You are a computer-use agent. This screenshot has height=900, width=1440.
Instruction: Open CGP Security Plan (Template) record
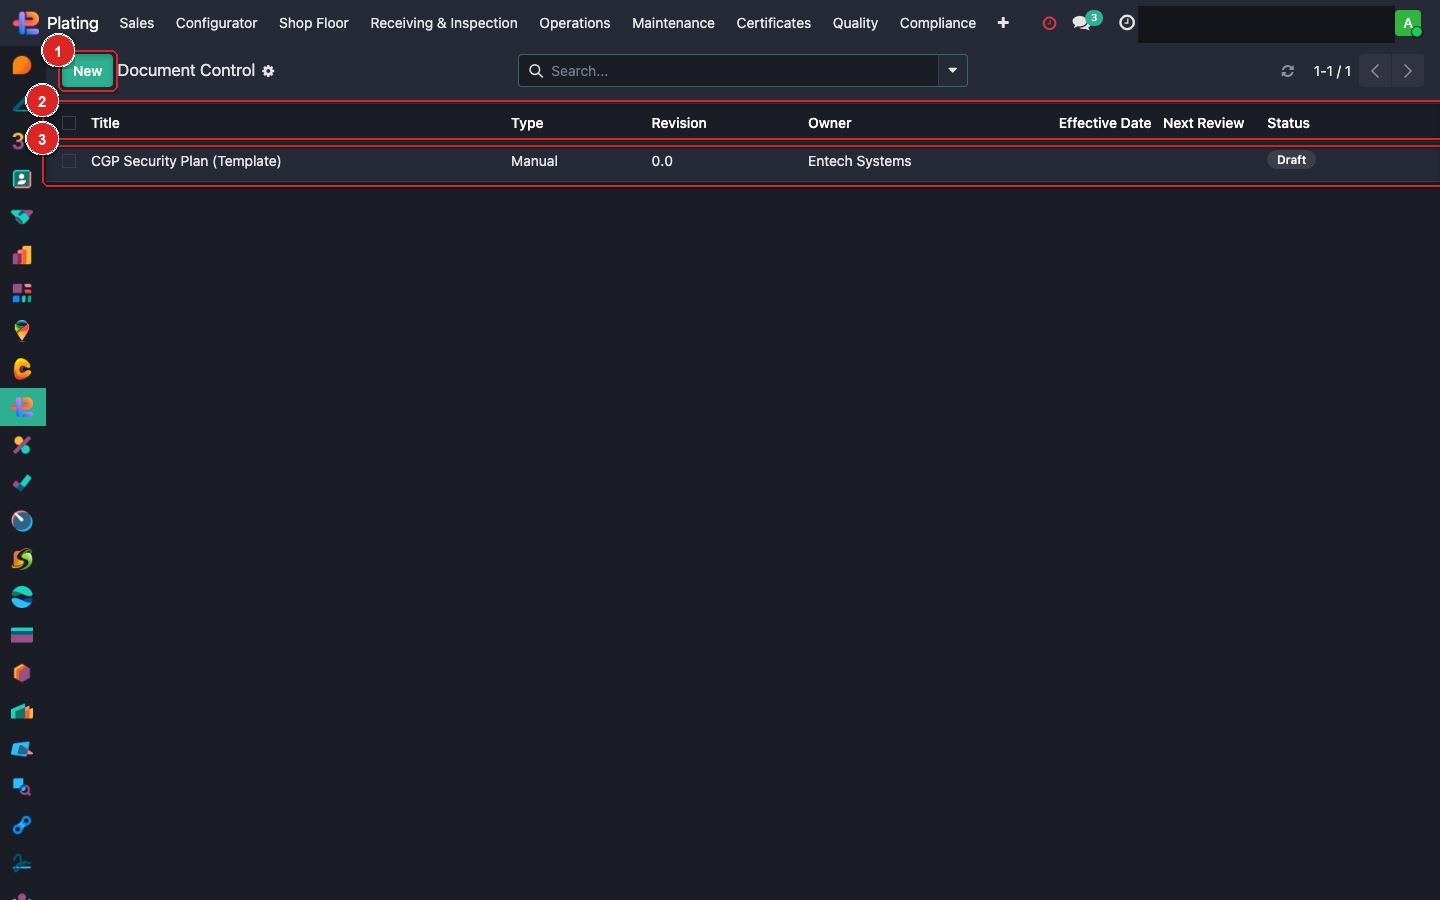pyautogui.click(x=186, y=161)
